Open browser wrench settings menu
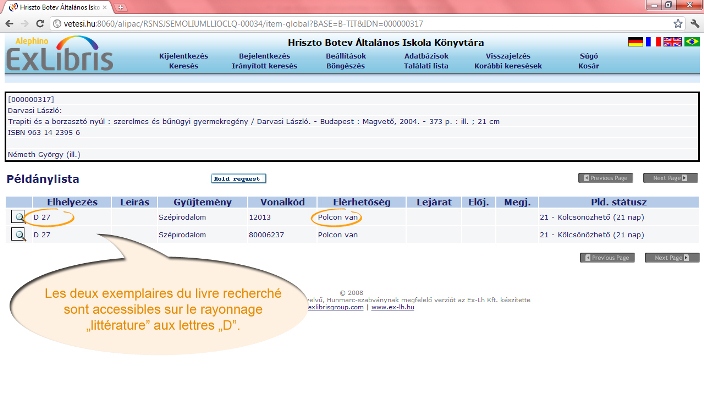The width and height of the screenshot is (704, 396). click(695, 24)
